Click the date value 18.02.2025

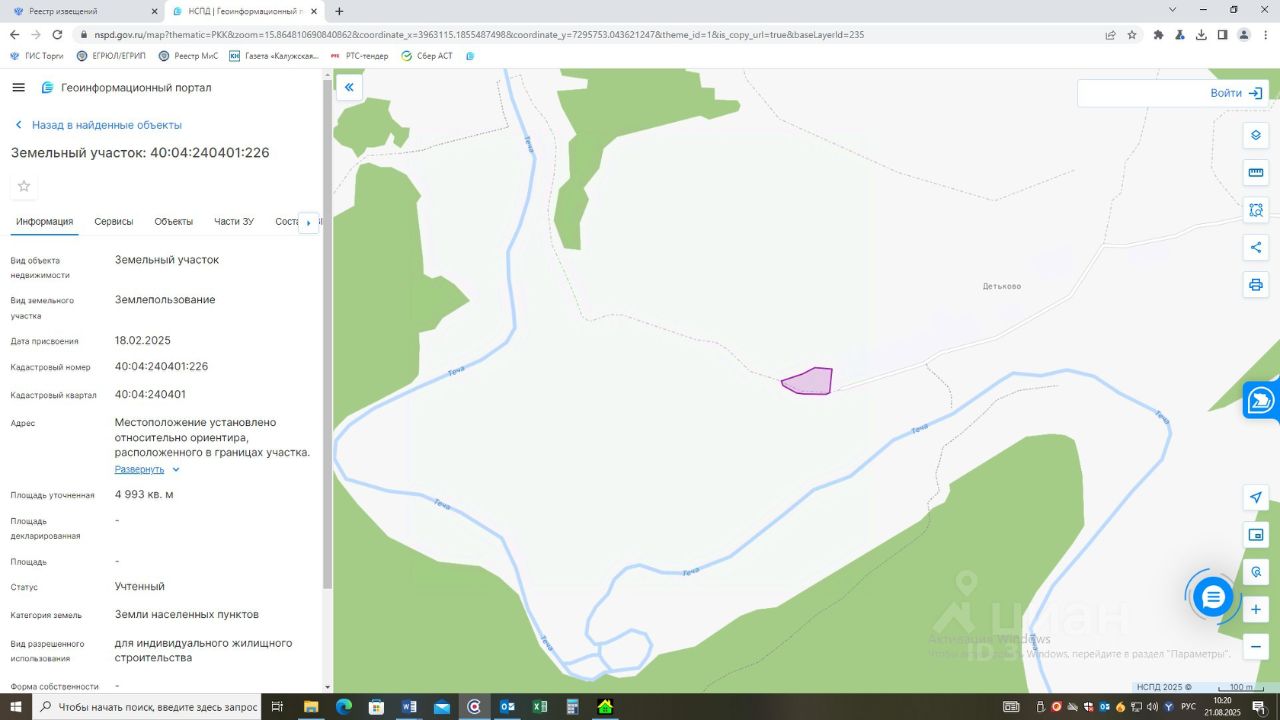(143, 340)
